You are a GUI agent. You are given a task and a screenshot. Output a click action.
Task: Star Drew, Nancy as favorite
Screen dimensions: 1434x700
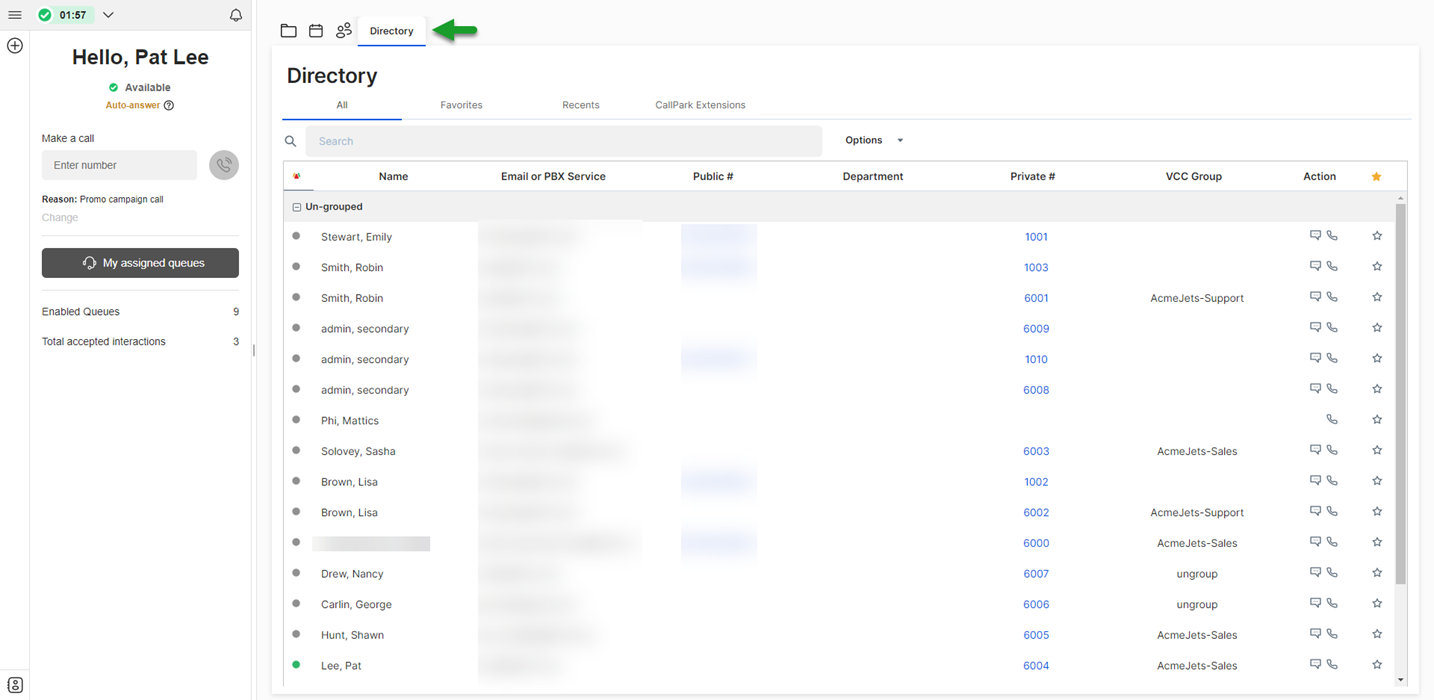[1377, 573]
